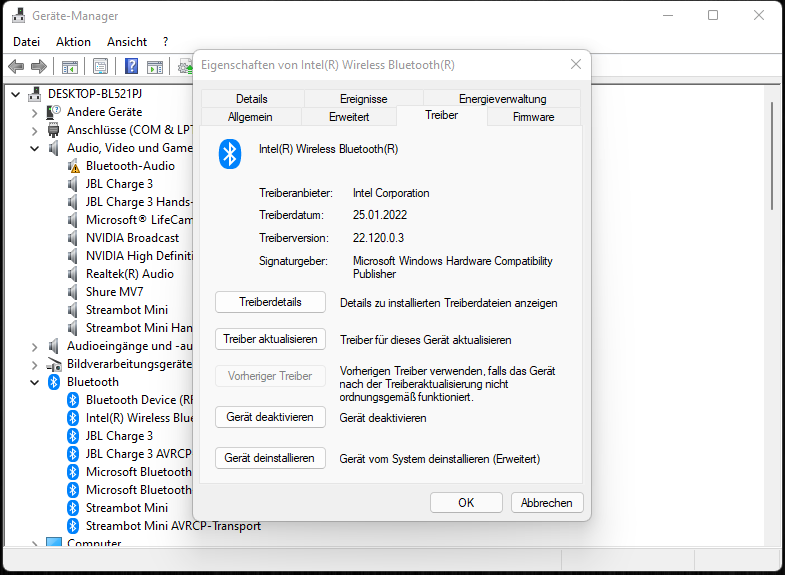
Task: Click Bluetooth icon beside Intel(R) Wireless Blue tree item
Action: coord(73,418)
